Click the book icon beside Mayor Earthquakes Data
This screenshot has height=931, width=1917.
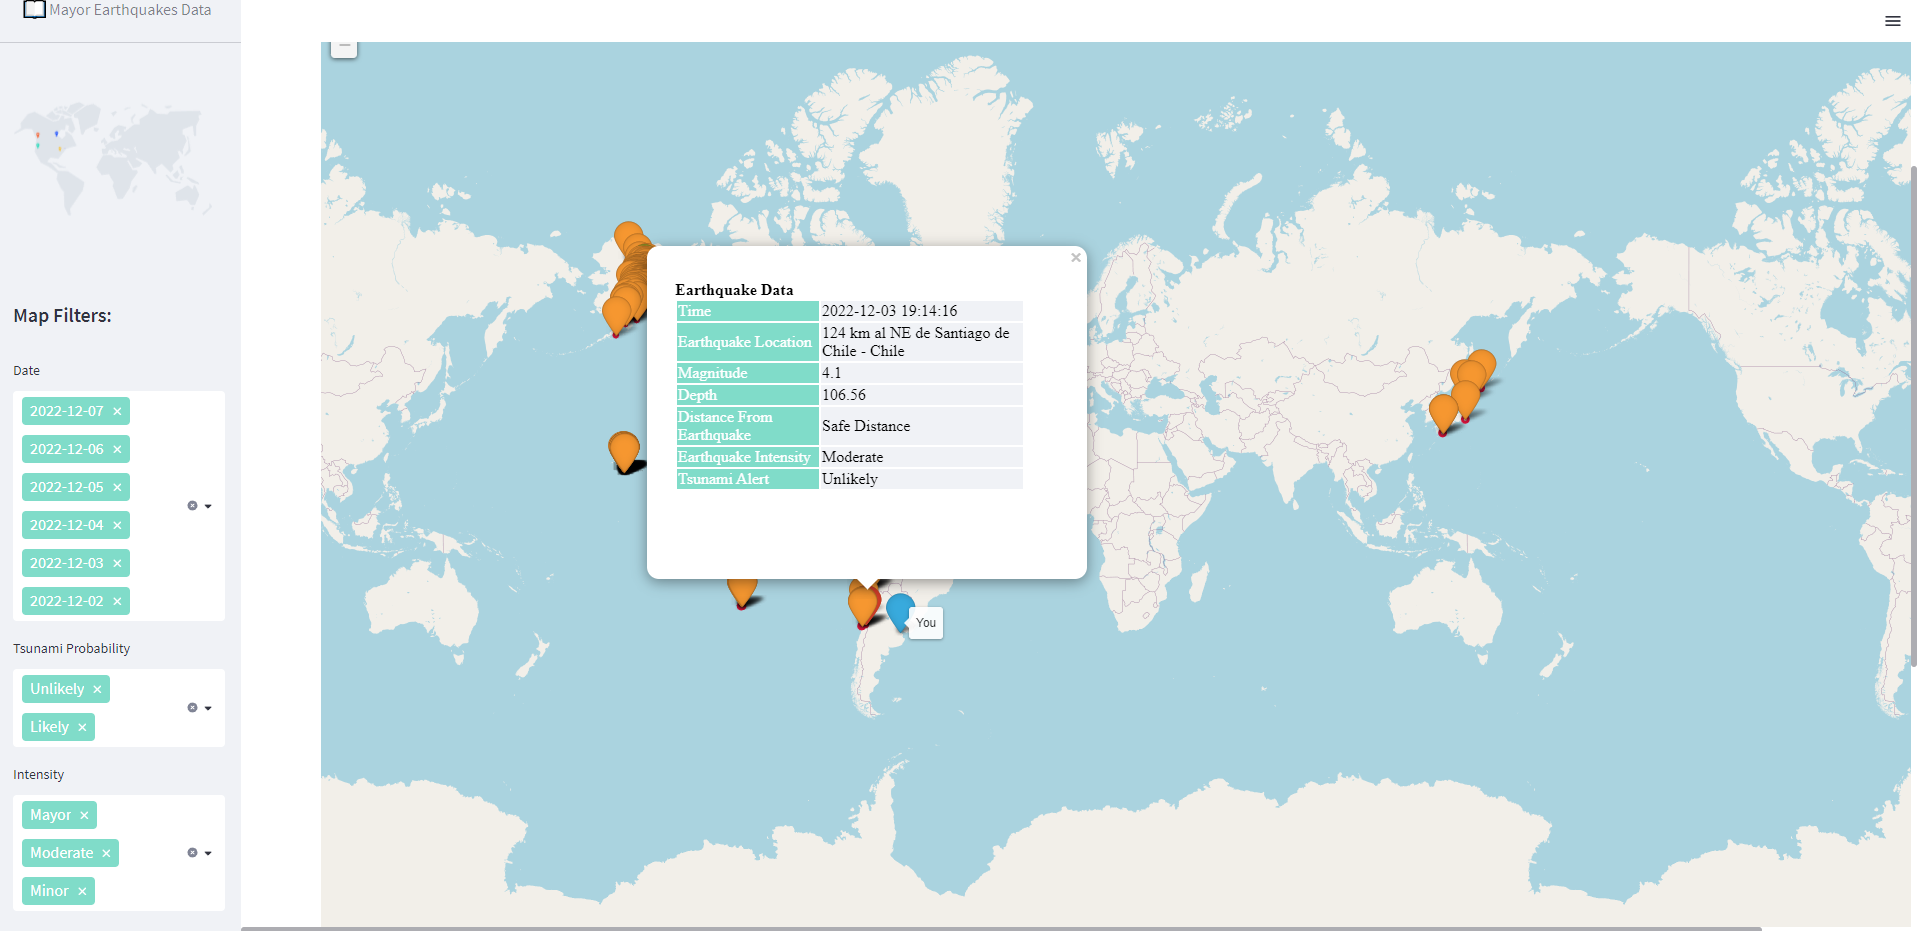click(x=34, y=10)
